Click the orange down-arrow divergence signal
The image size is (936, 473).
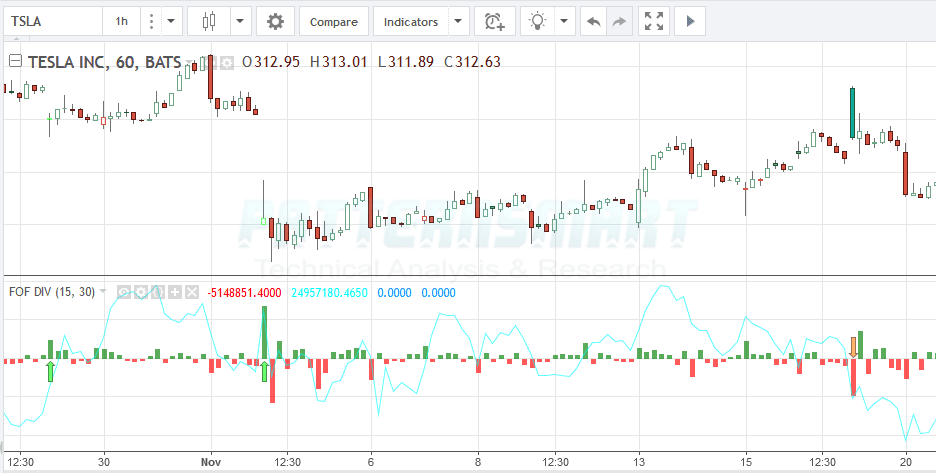854,347
